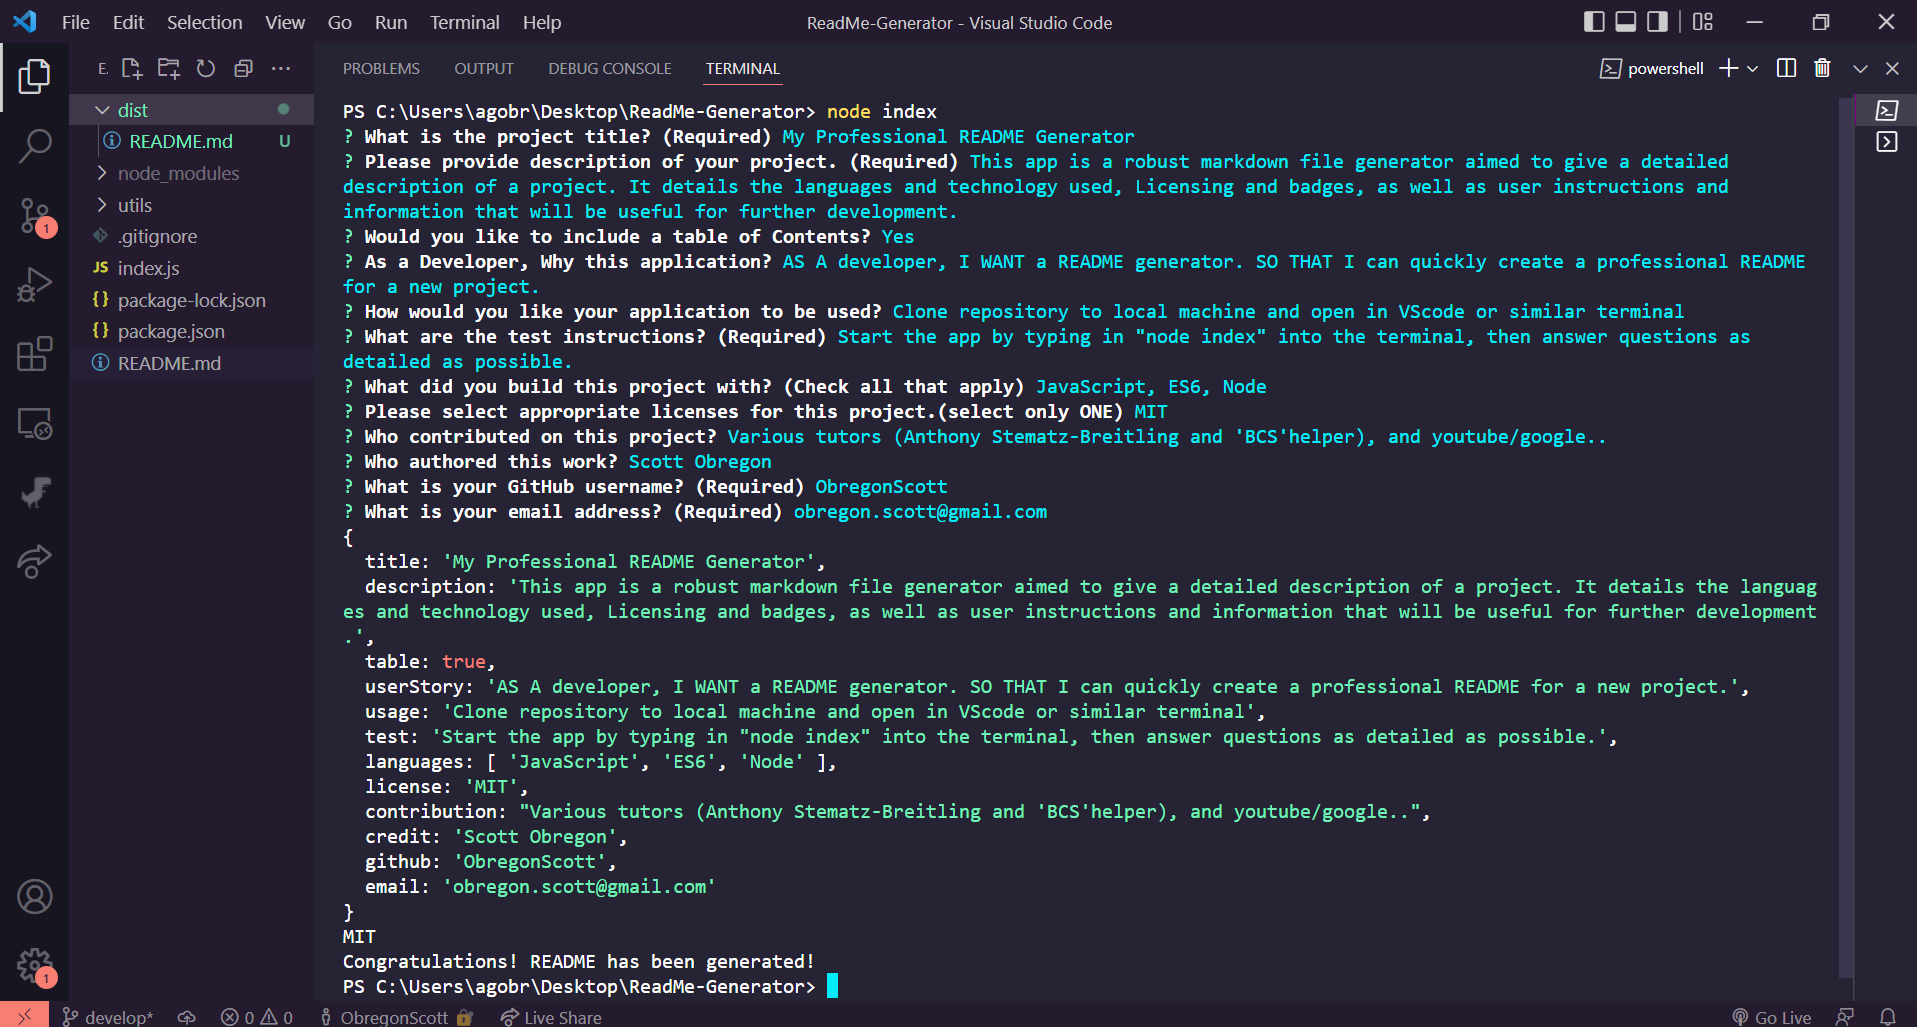Kill the terminal using the trash icon
The height and width of the screenshot is (1027, 1917).
pyautogui.click(x=1822, y=67)
